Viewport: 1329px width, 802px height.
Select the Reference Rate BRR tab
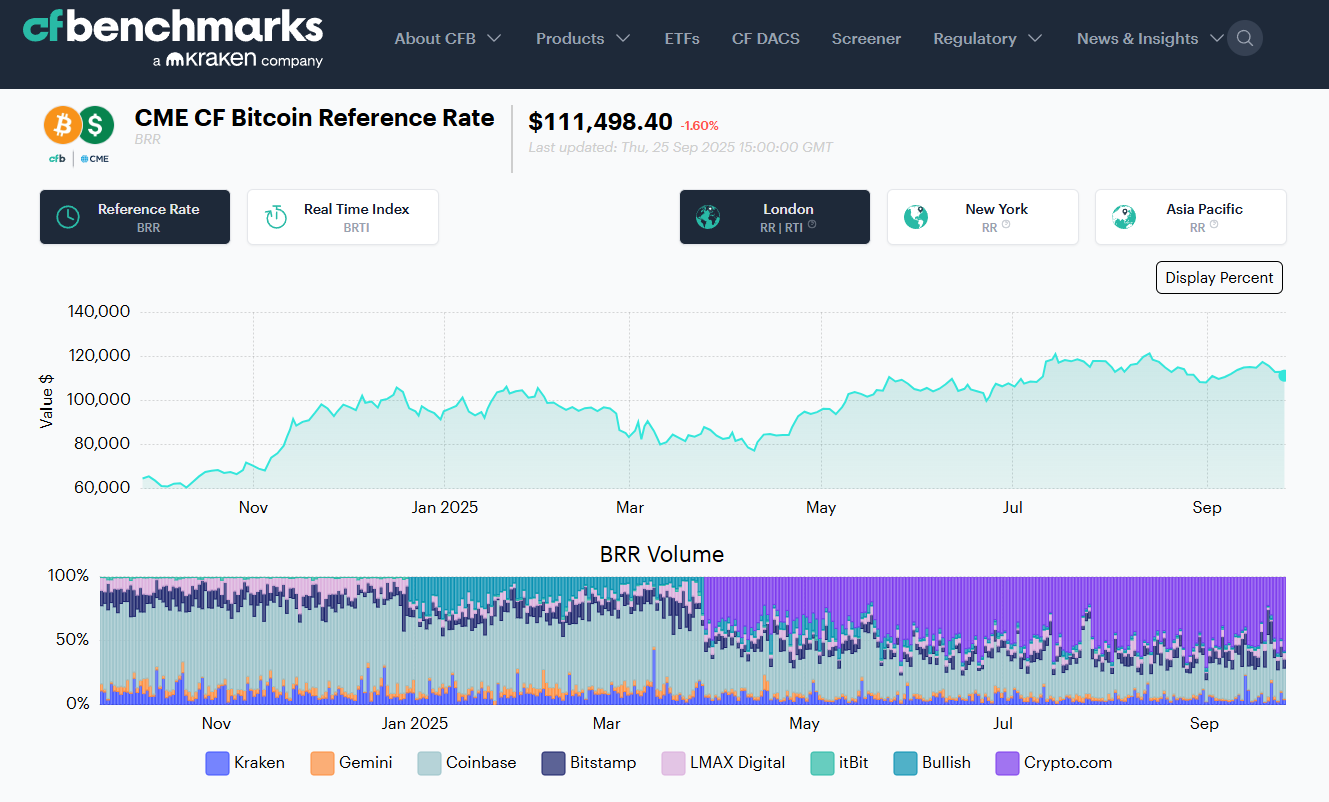click(x=135, y=217)
